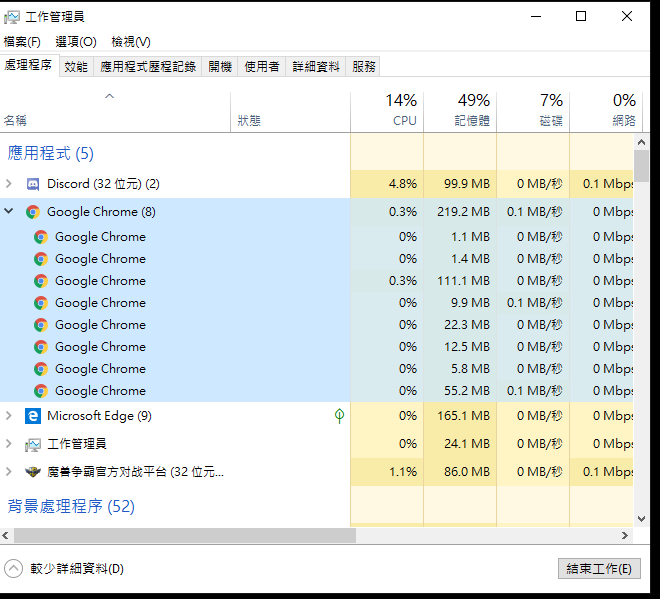Image resolution: width=660 pixels, height=599 pixels.
Task: Click the green leaf suspended-status icon
Action: [x=339, y=416]
